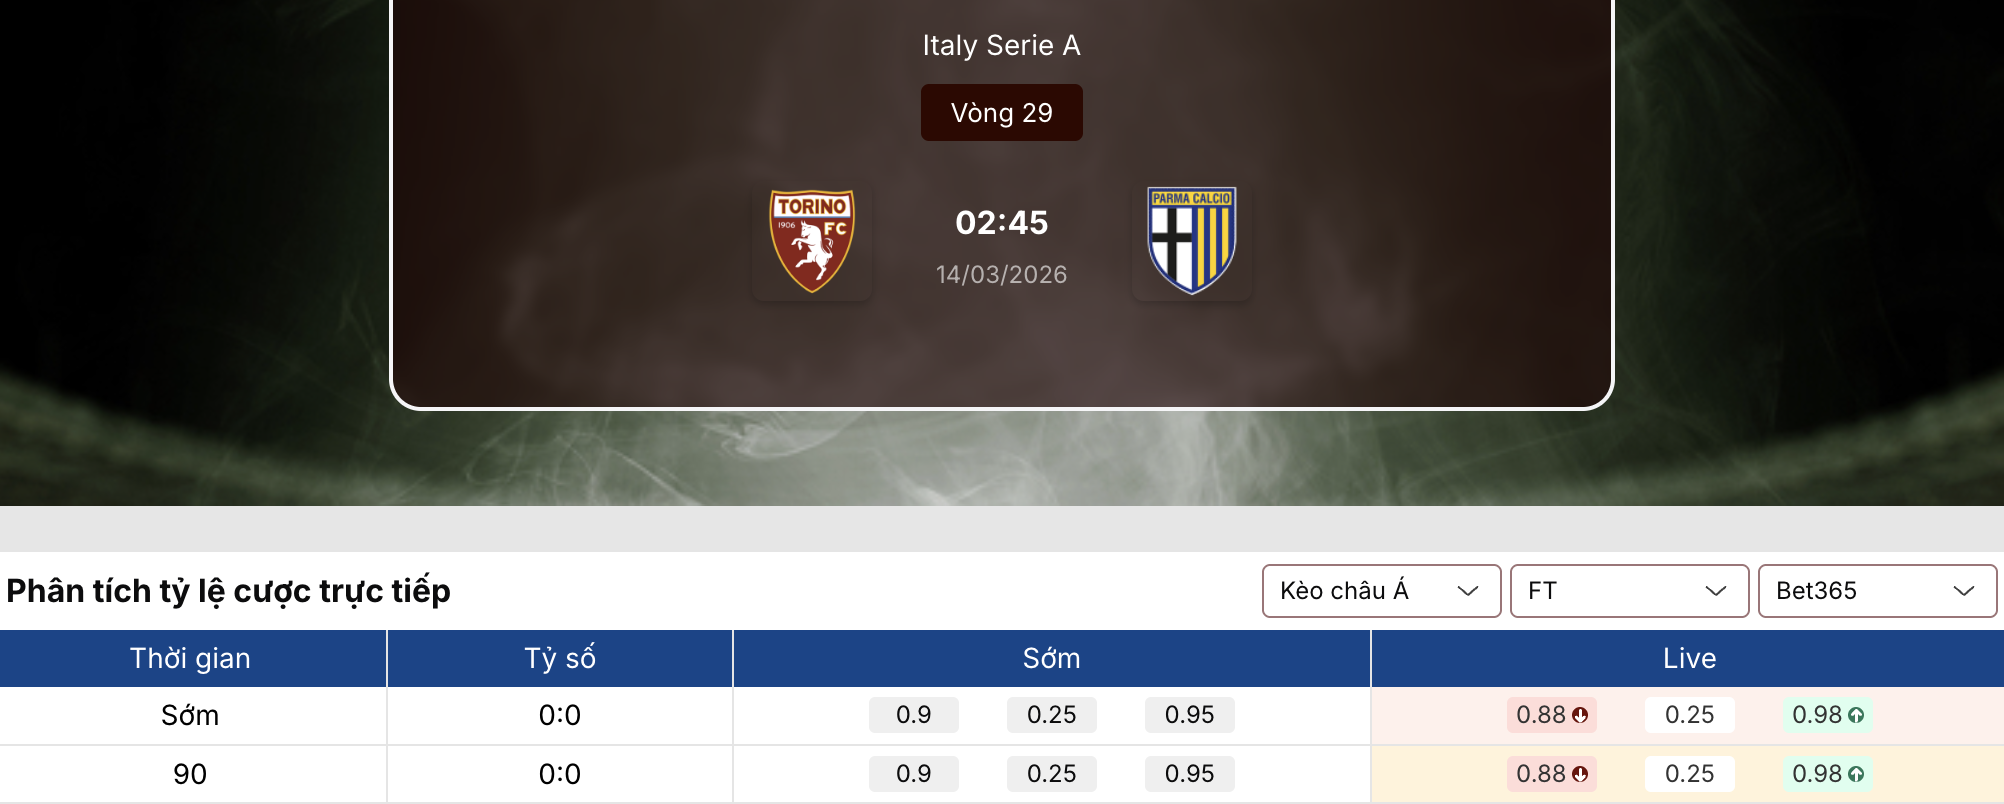Click the live 0.25 handicap in minute 90 row
2004x804 pixels.
pyautogui.click(x=1689, y=774)
